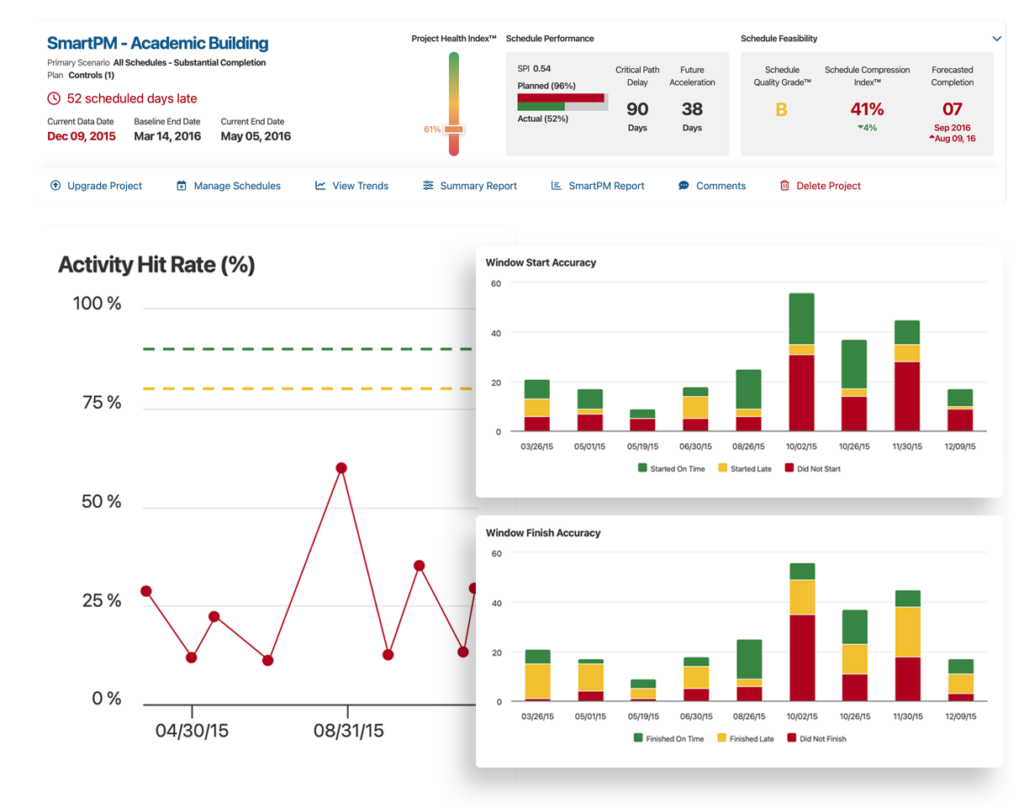1024x808 pixels.
Task: Toggle Started On Time legend swatch
Action: click(642, 468)
